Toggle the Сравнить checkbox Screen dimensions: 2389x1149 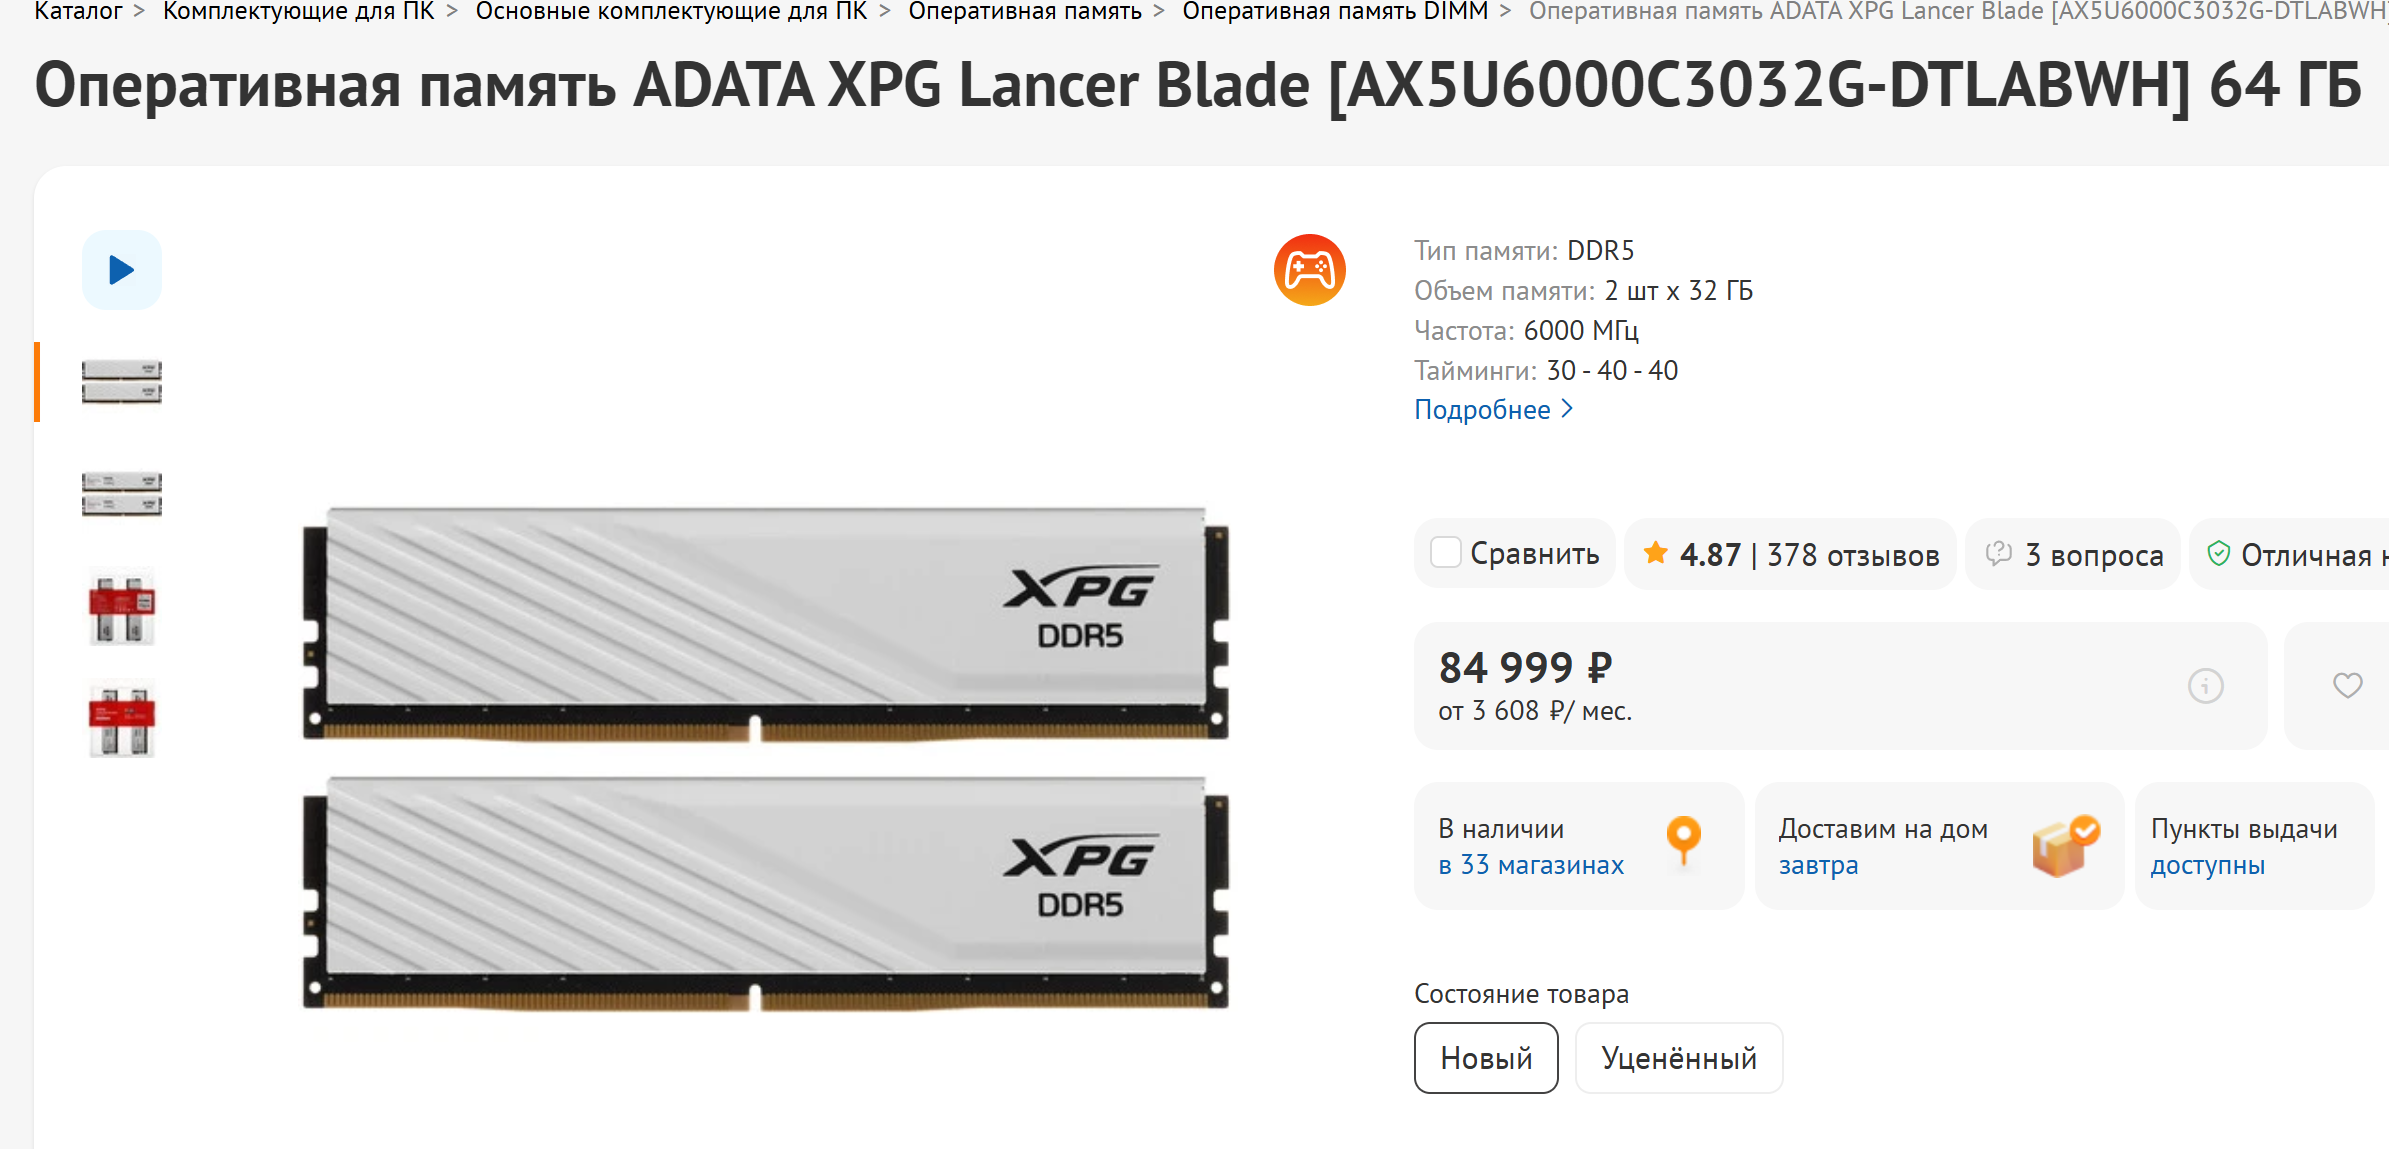pos(1445,553)
